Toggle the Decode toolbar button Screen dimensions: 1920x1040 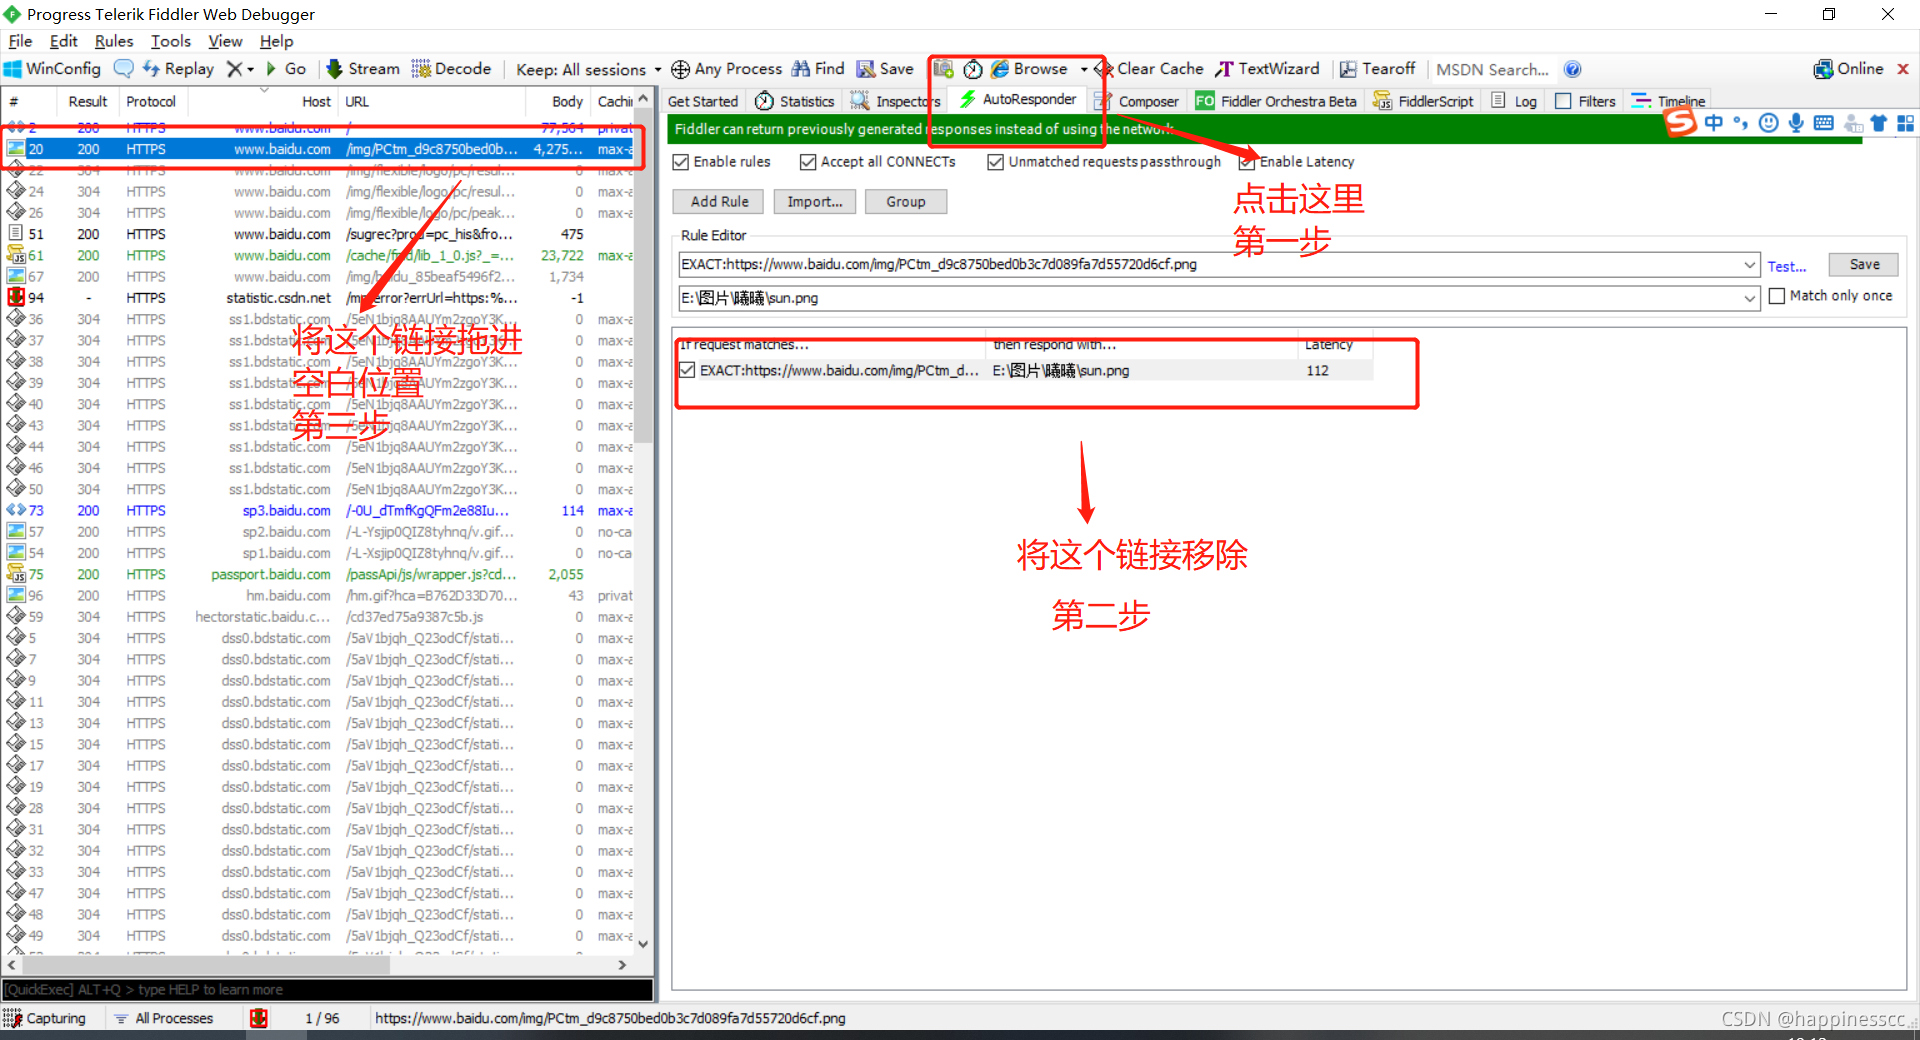(x=451, y=69)
